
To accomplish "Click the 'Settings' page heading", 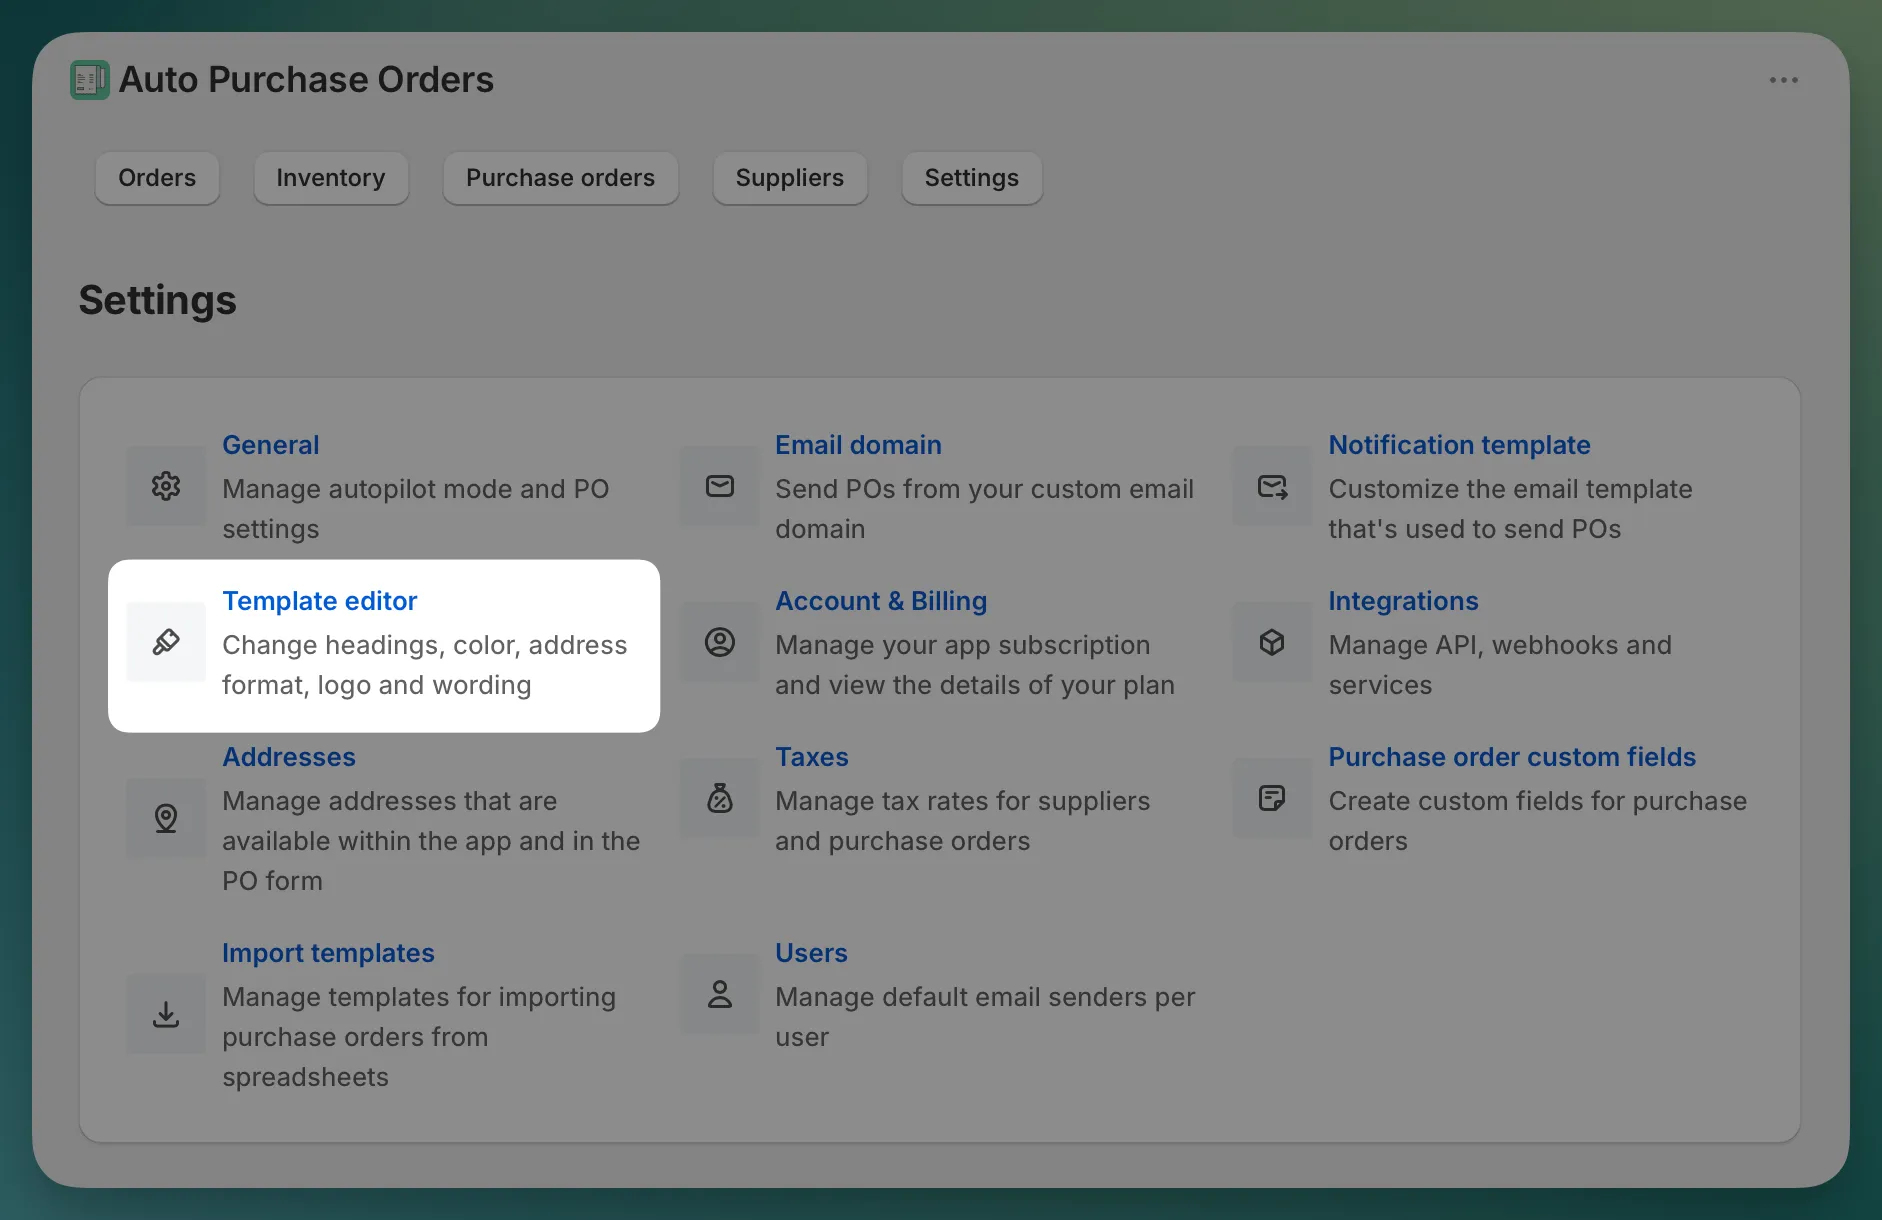I will tap(158, 300).
